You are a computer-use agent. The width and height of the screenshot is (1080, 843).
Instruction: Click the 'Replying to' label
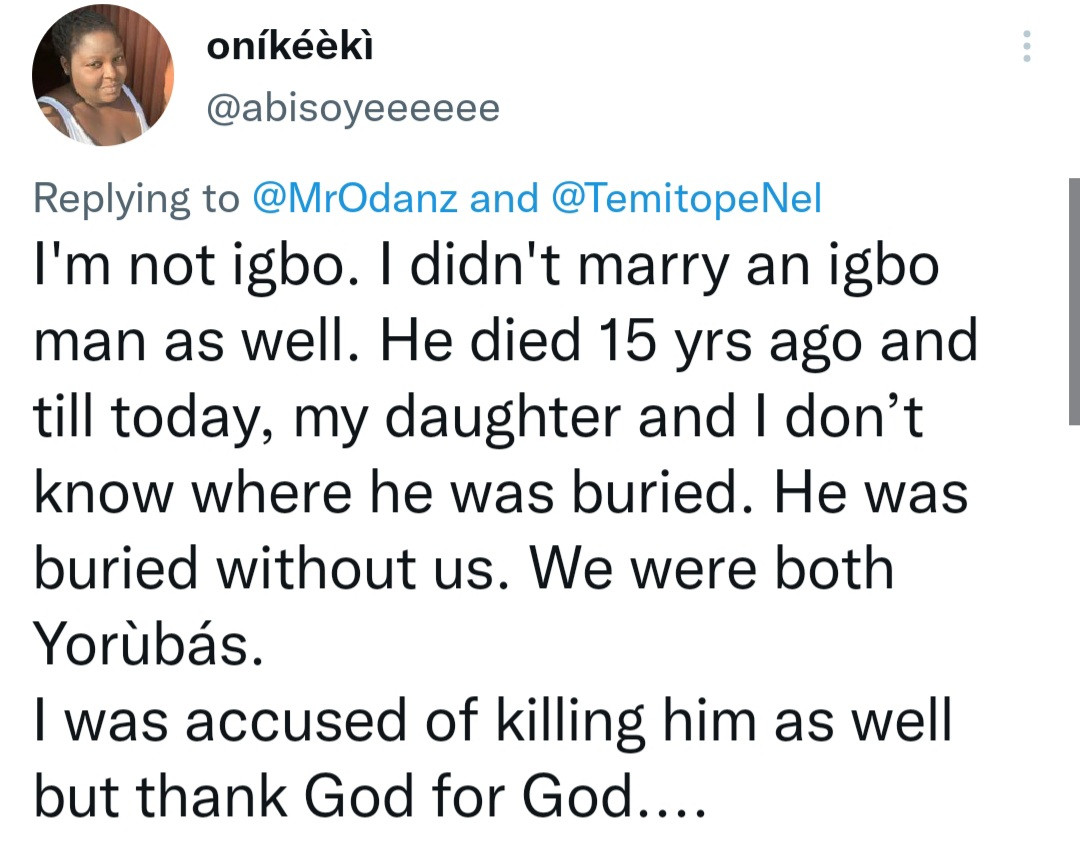(136, 200)
